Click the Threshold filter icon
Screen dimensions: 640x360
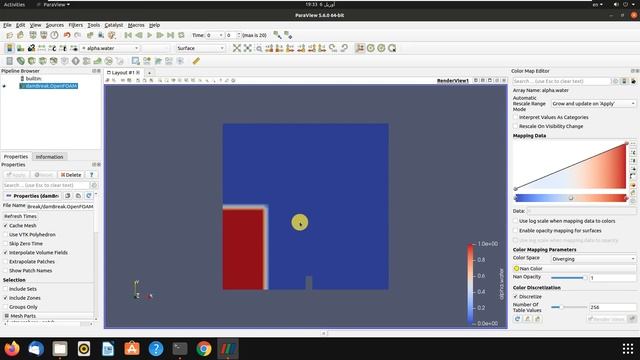click(x=53, y=61)
